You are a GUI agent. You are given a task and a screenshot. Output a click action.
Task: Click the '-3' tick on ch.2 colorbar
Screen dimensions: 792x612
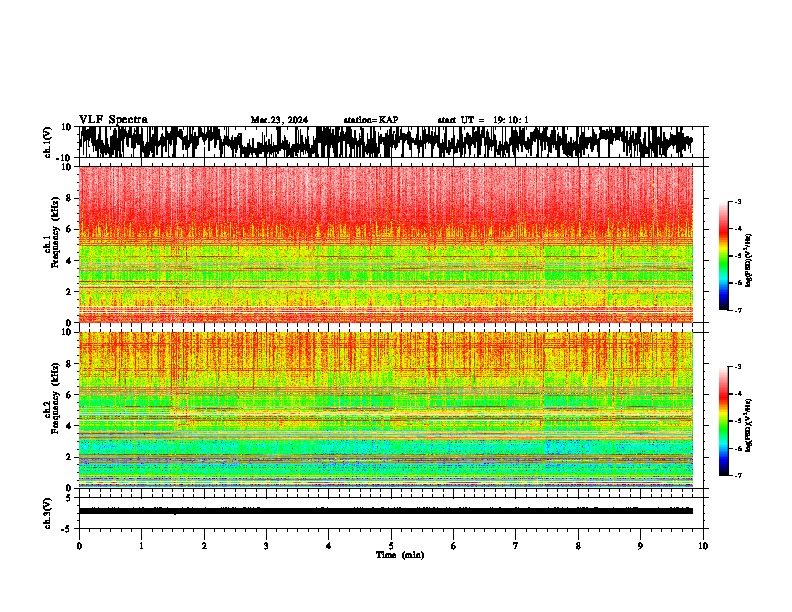tap(737, 367)
